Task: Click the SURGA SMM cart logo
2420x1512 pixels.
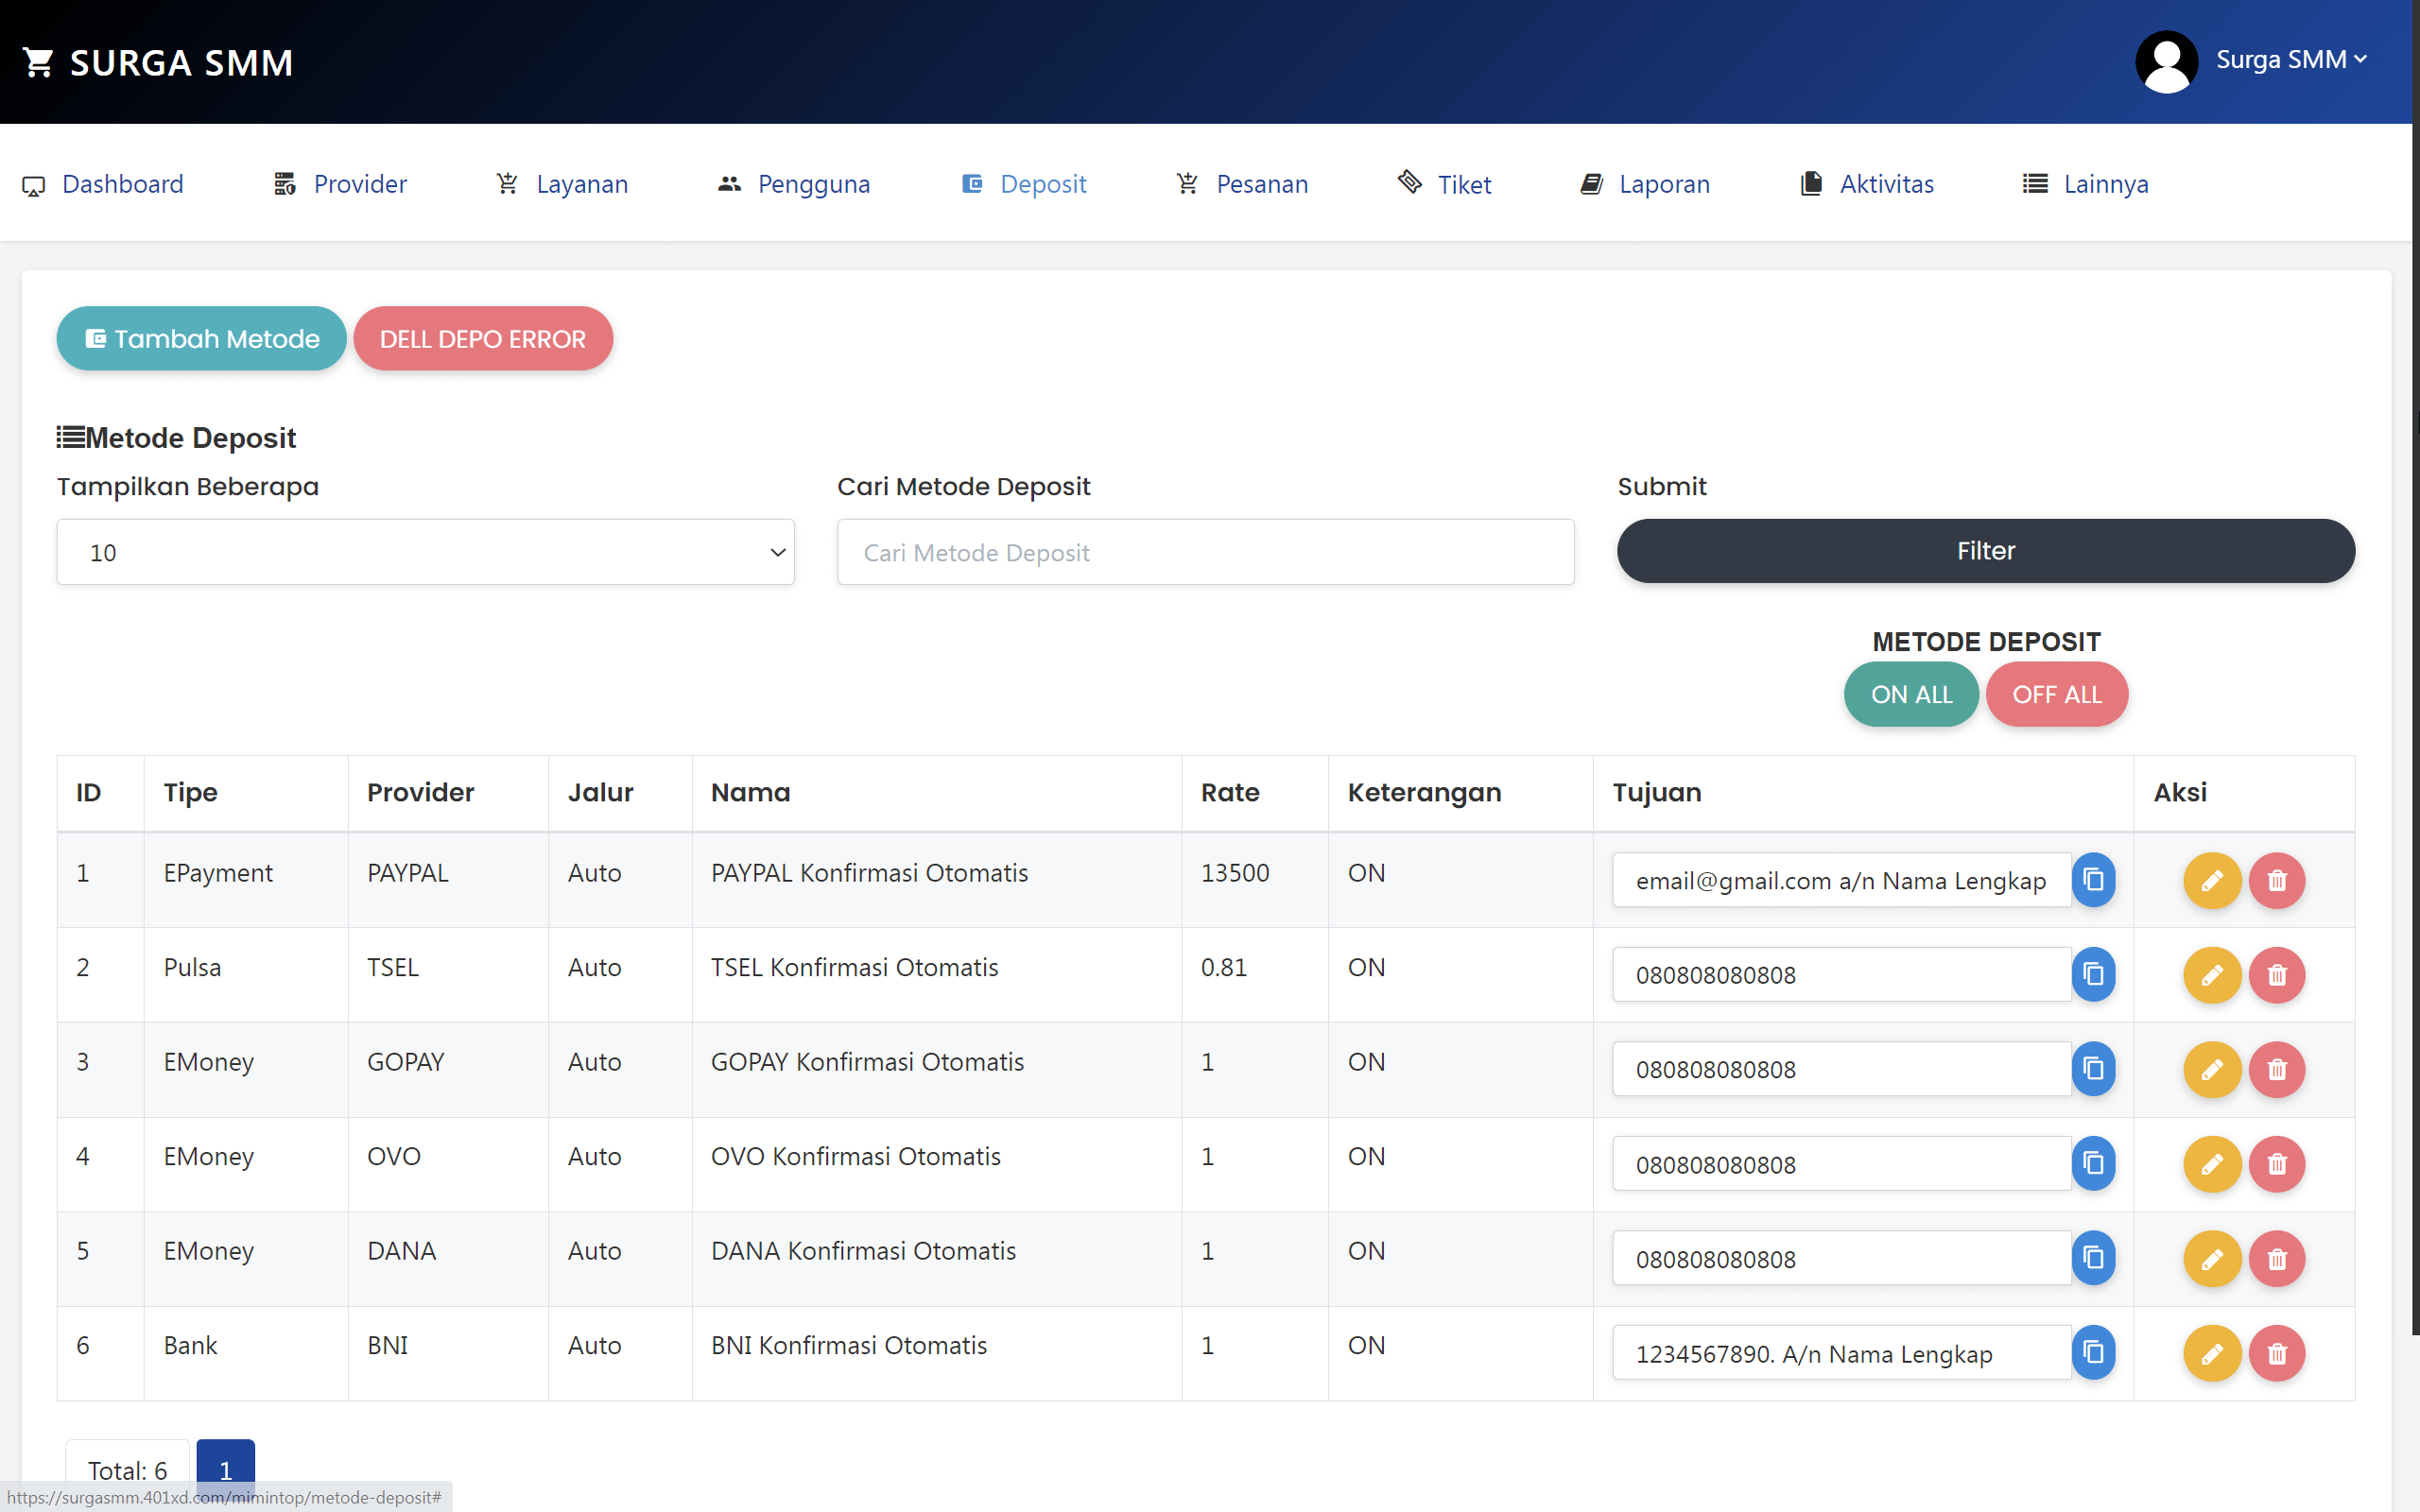Action: 38,62
